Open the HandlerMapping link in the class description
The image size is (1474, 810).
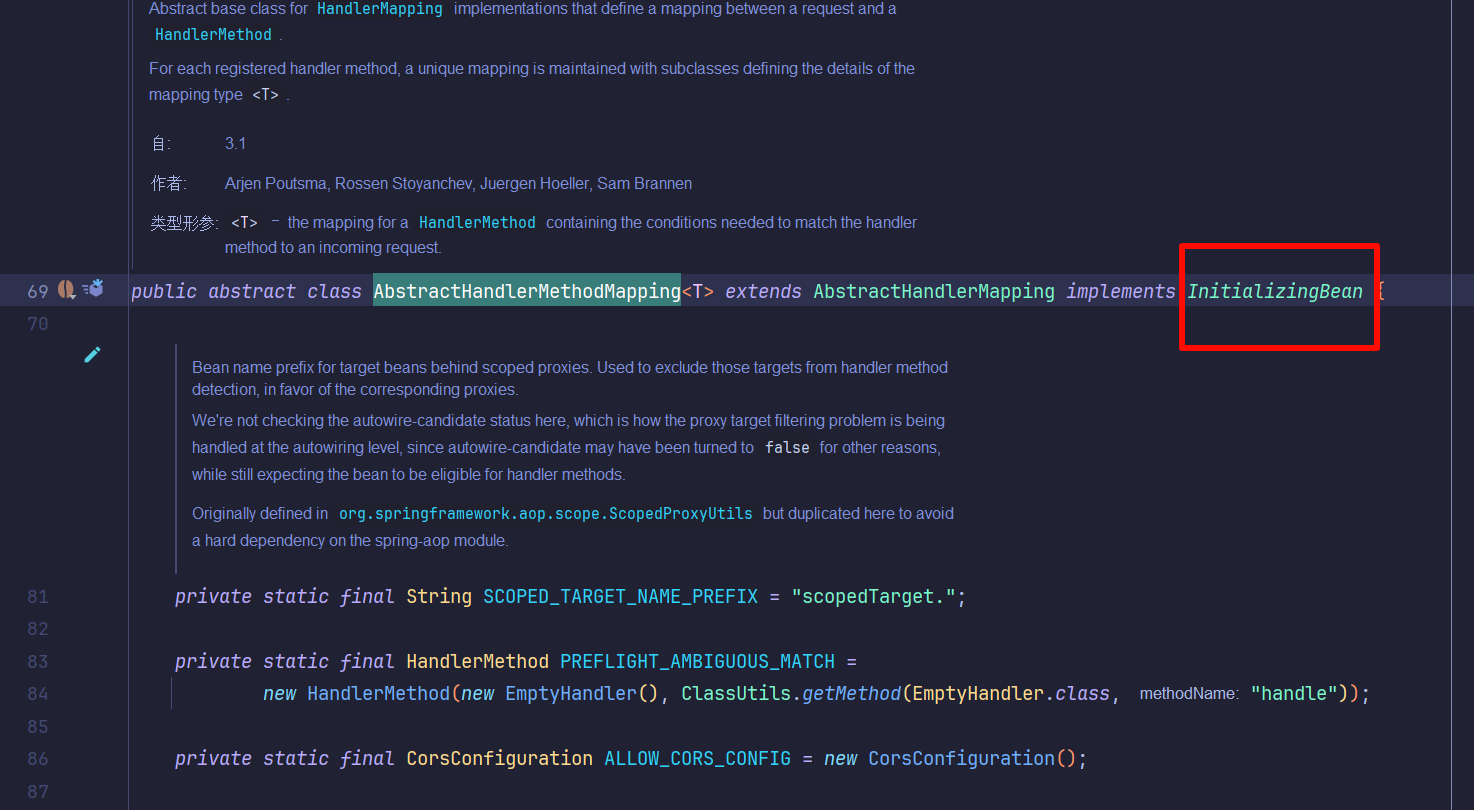(379, 9)
